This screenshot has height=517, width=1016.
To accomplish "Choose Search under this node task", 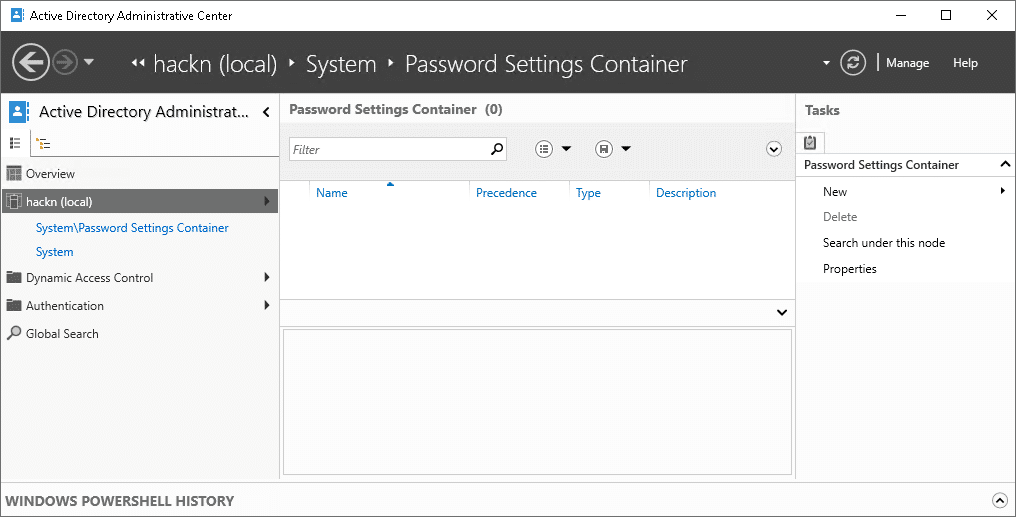I will click(884, 243).
